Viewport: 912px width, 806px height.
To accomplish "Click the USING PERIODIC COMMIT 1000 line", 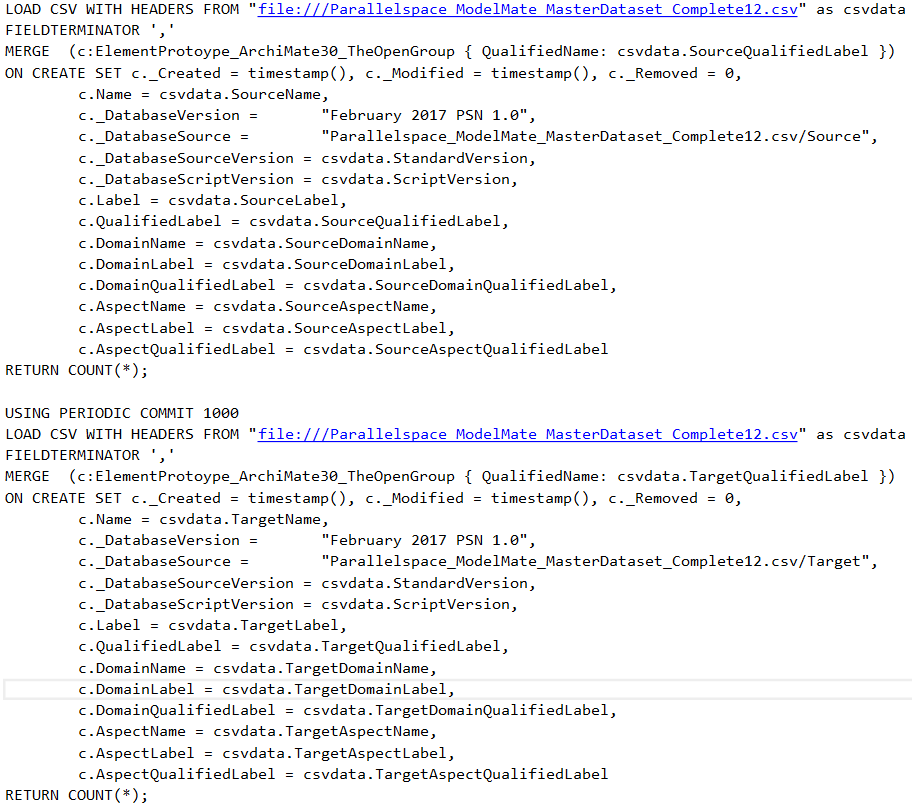I will (122, 413).
